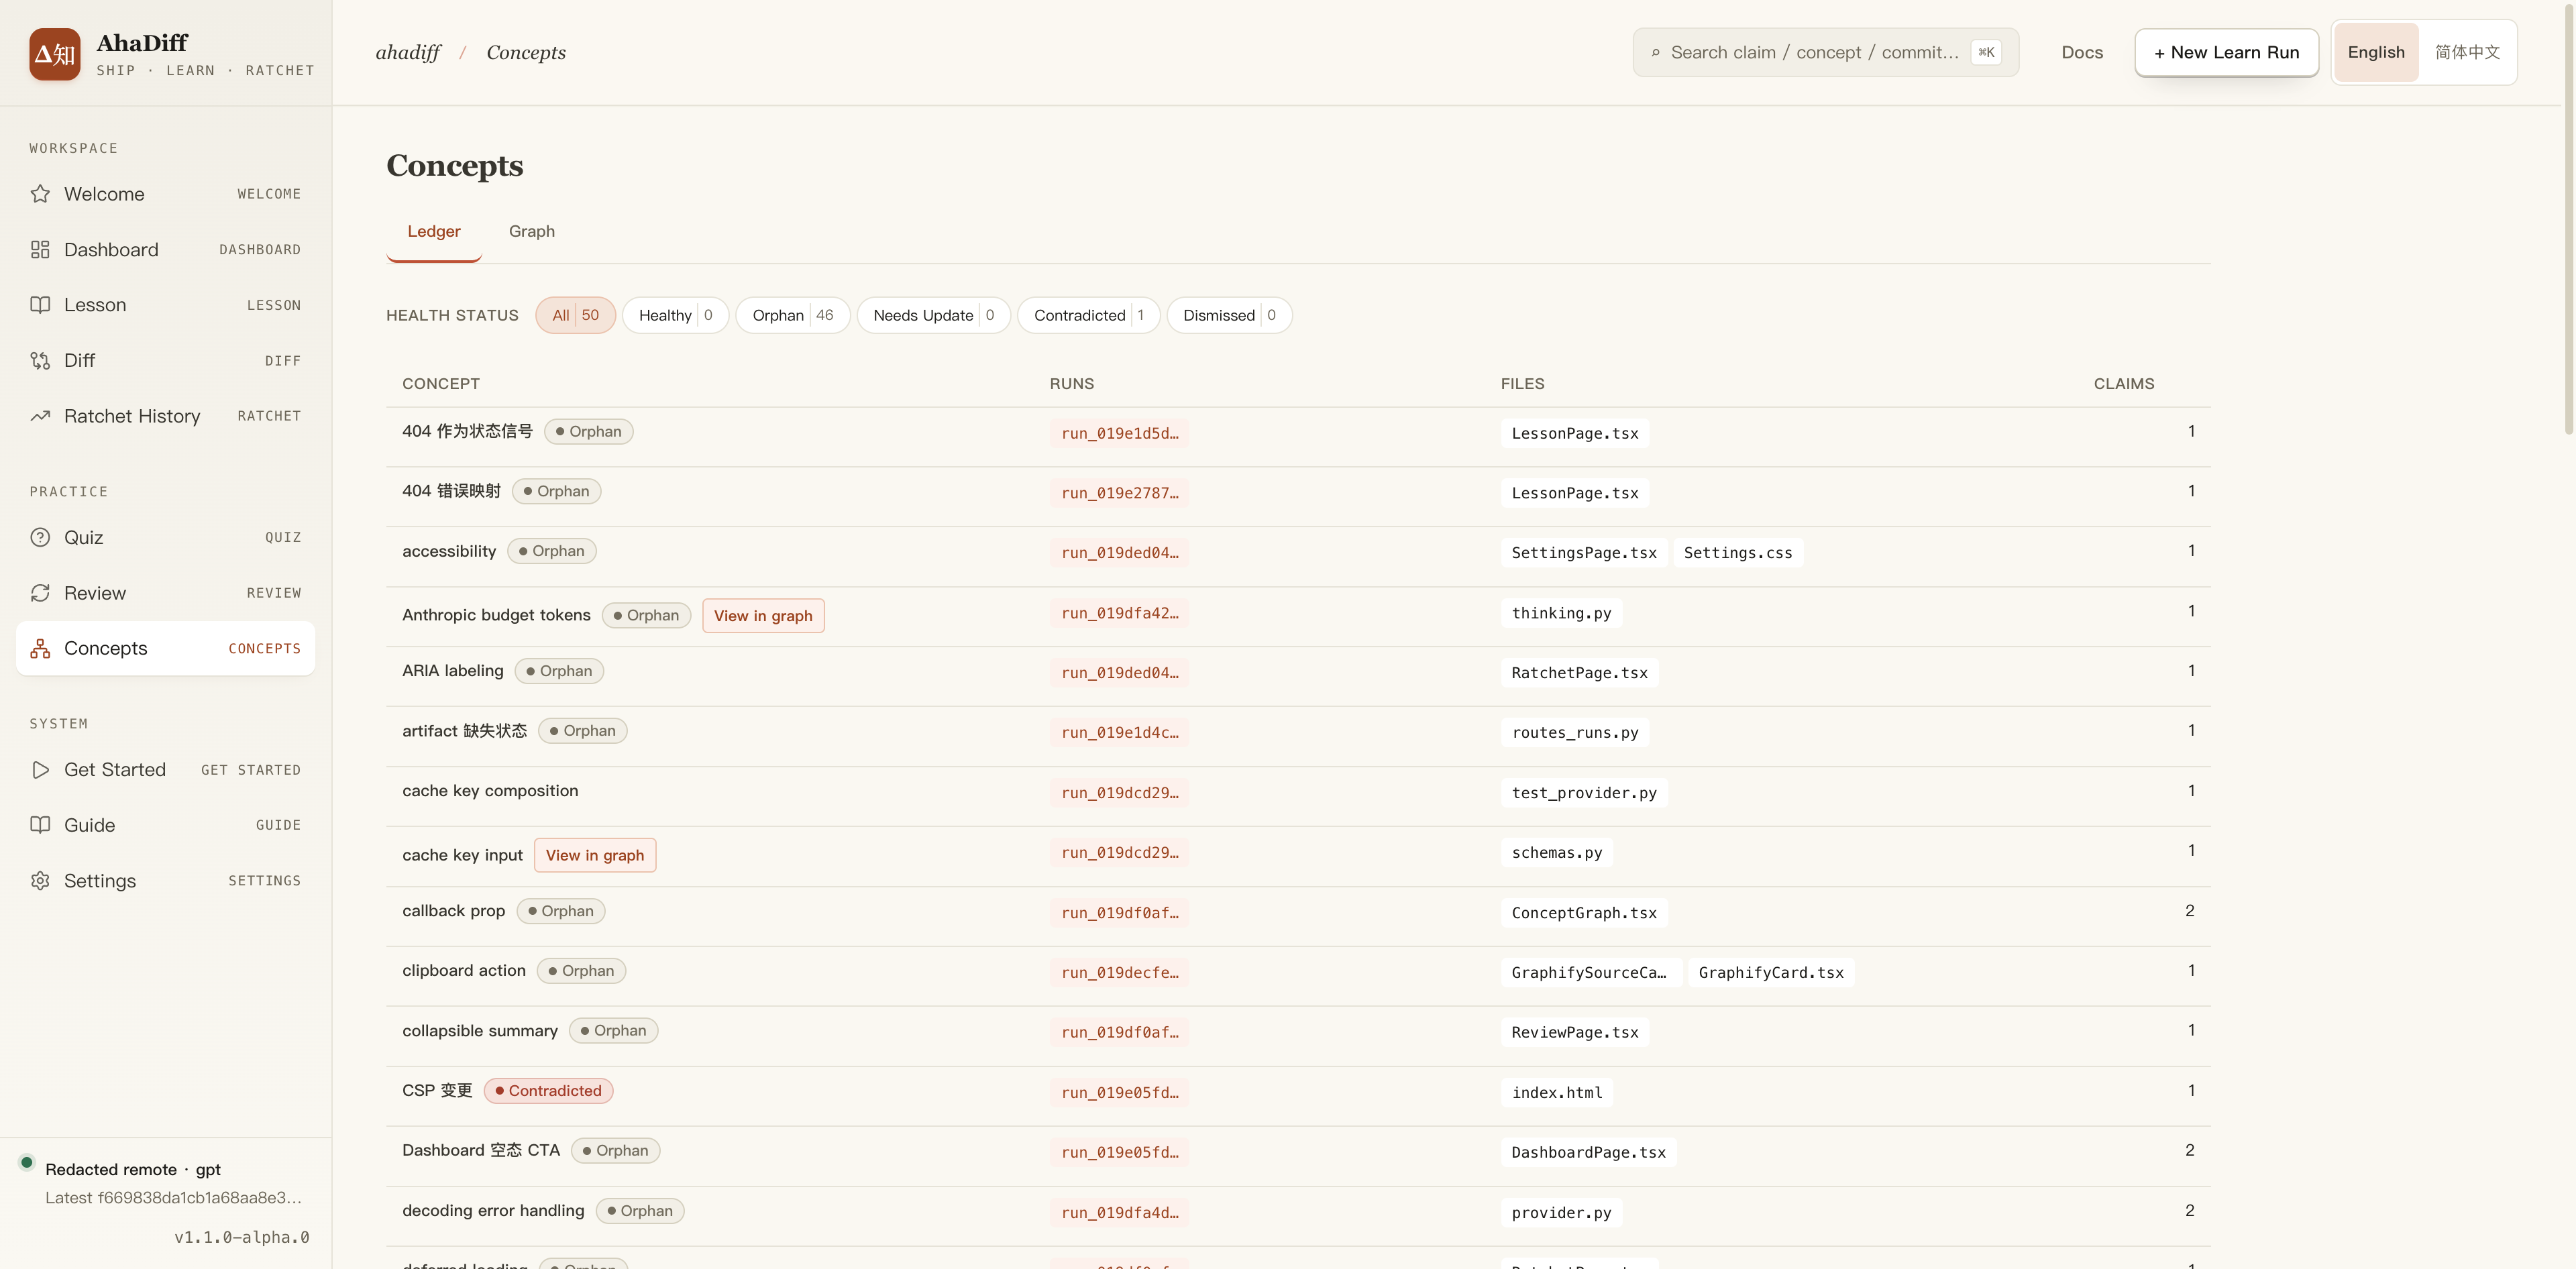Focus the search claim/concept input
Viewport: 2576px width, 1269px height.
tap(1825, 52)
